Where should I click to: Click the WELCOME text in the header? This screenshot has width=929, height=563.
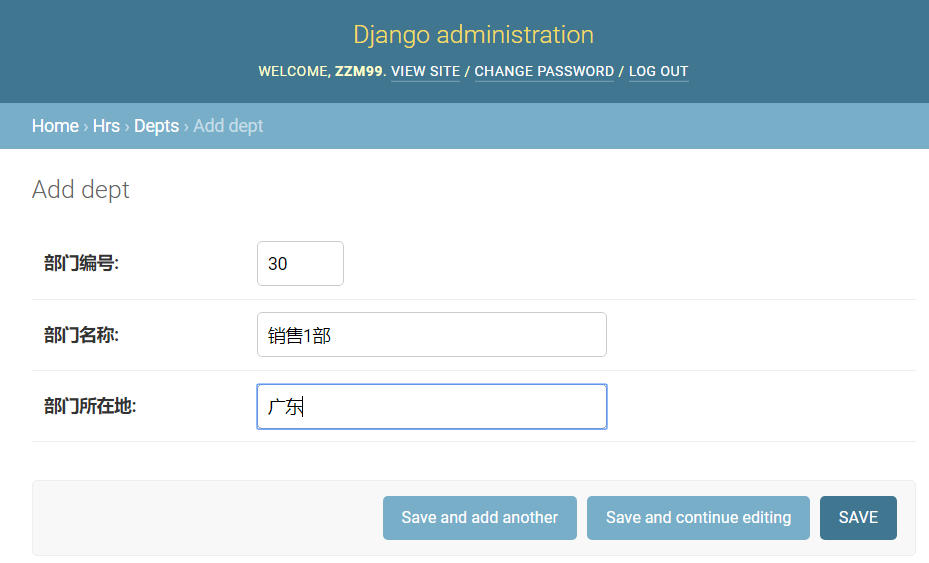[x=293, y=72]
